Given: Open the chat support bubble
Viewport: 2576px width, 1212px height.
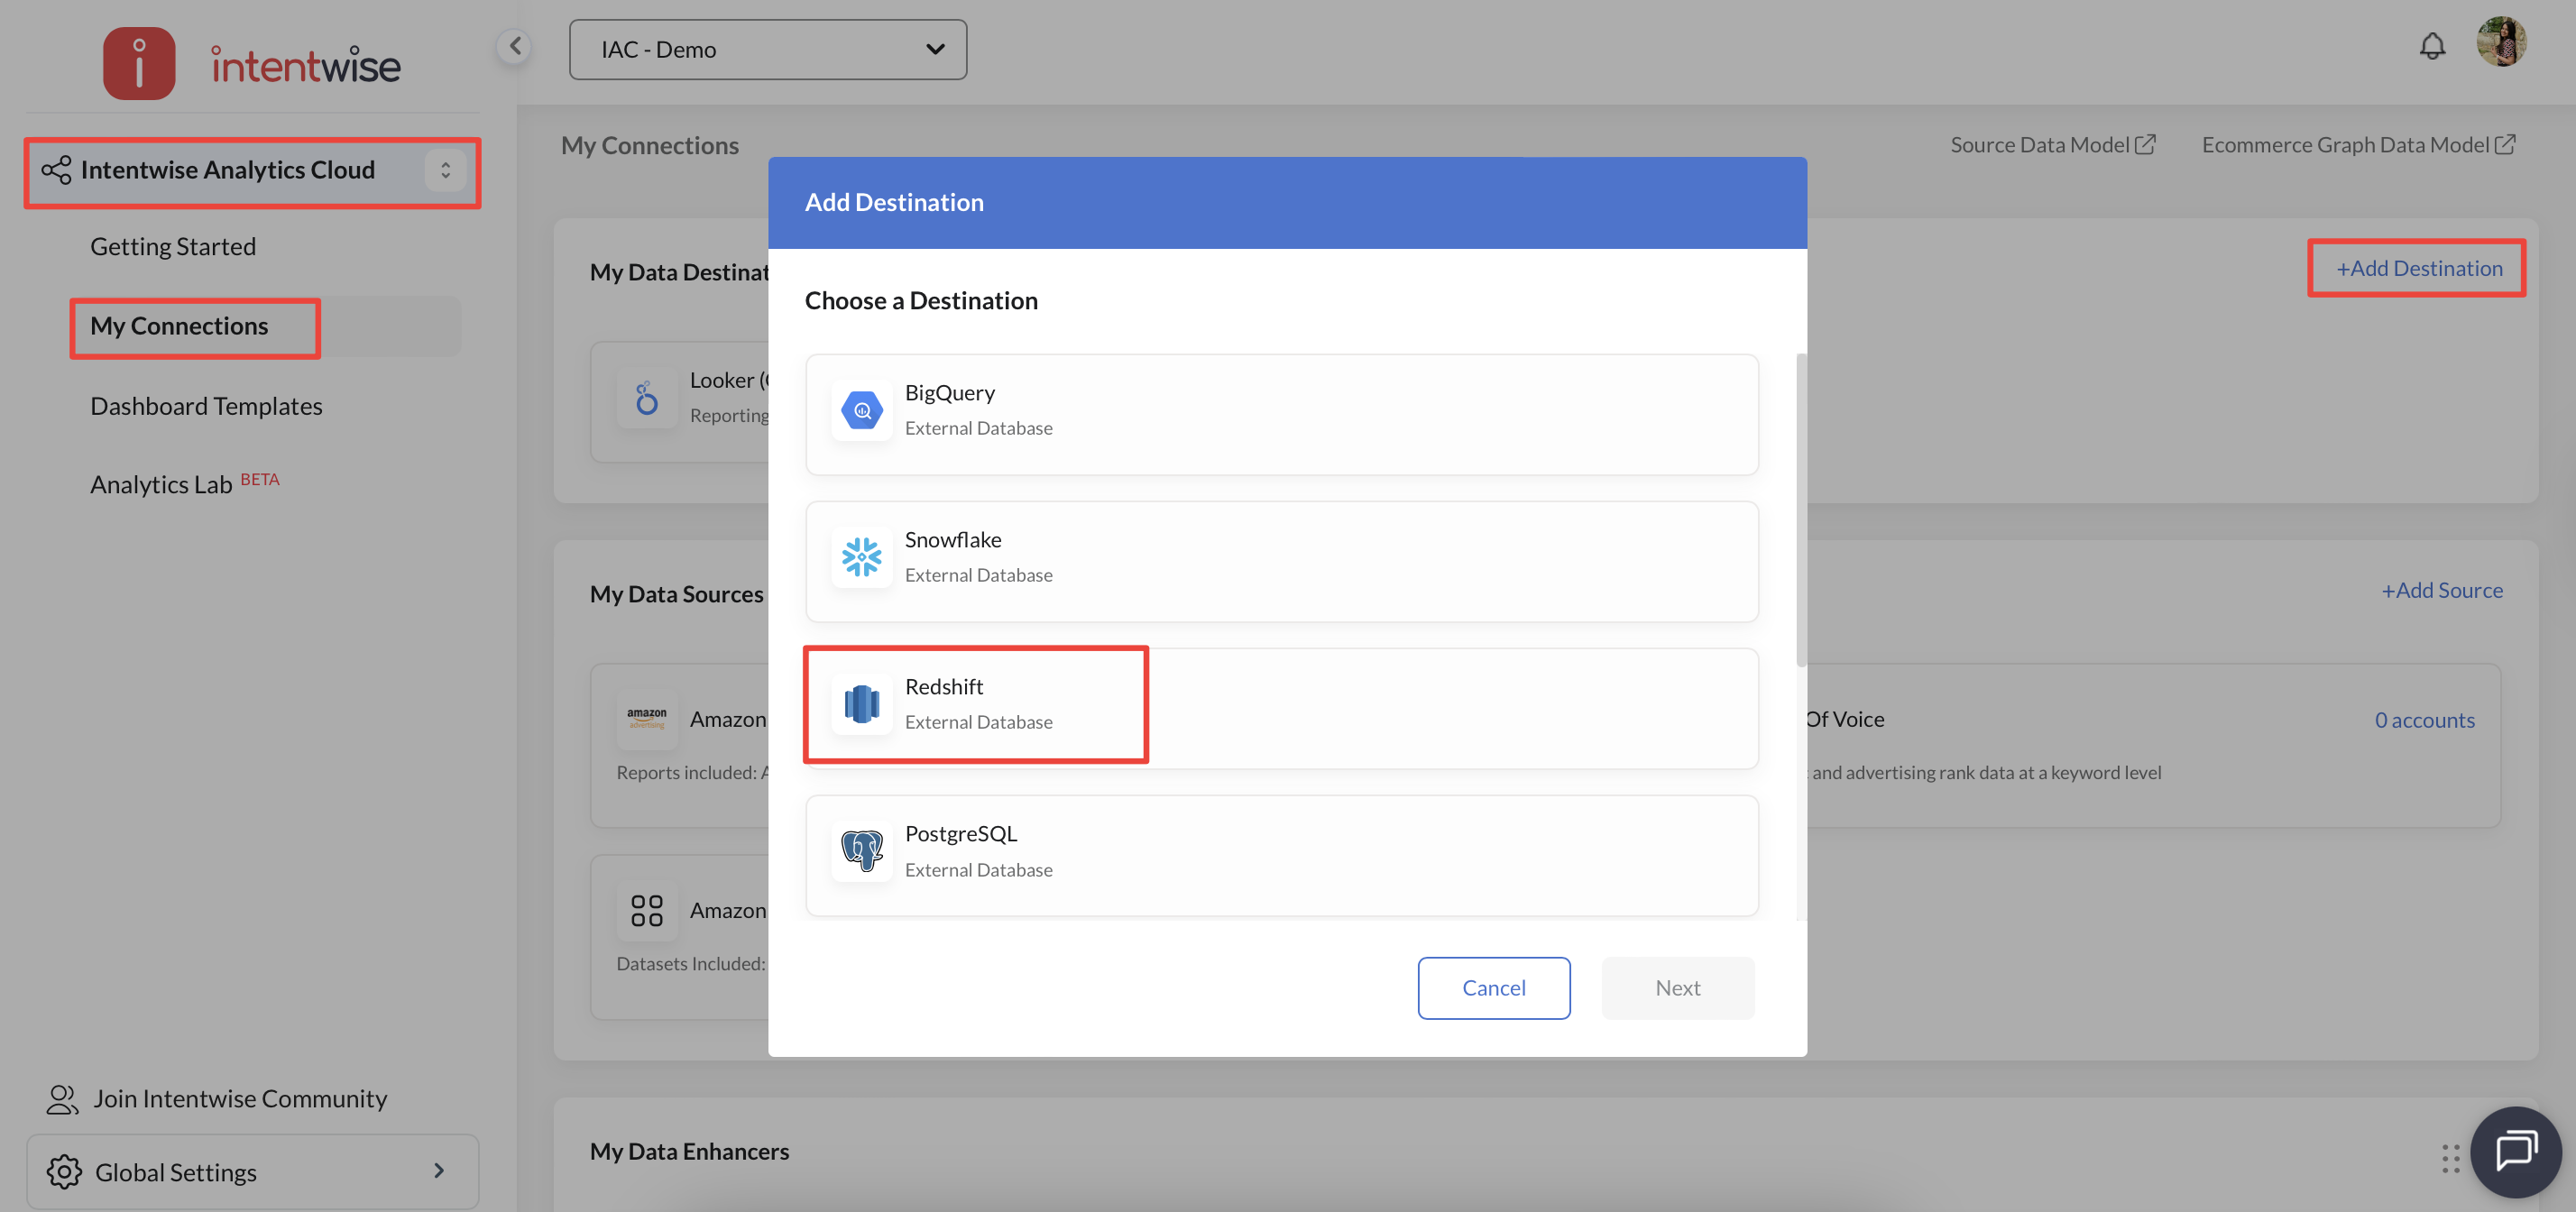Looking at the screenshot, I should 2514,1151.
